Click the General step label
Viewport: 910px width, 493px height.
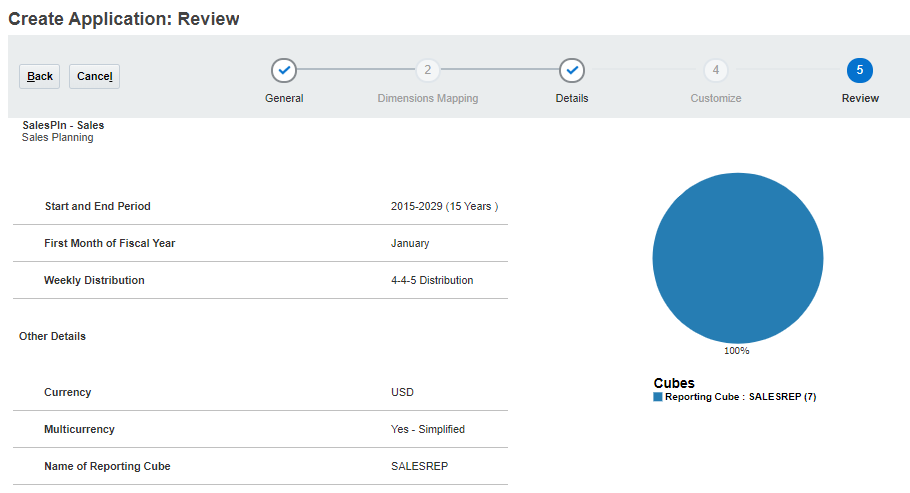pos(284,98)
